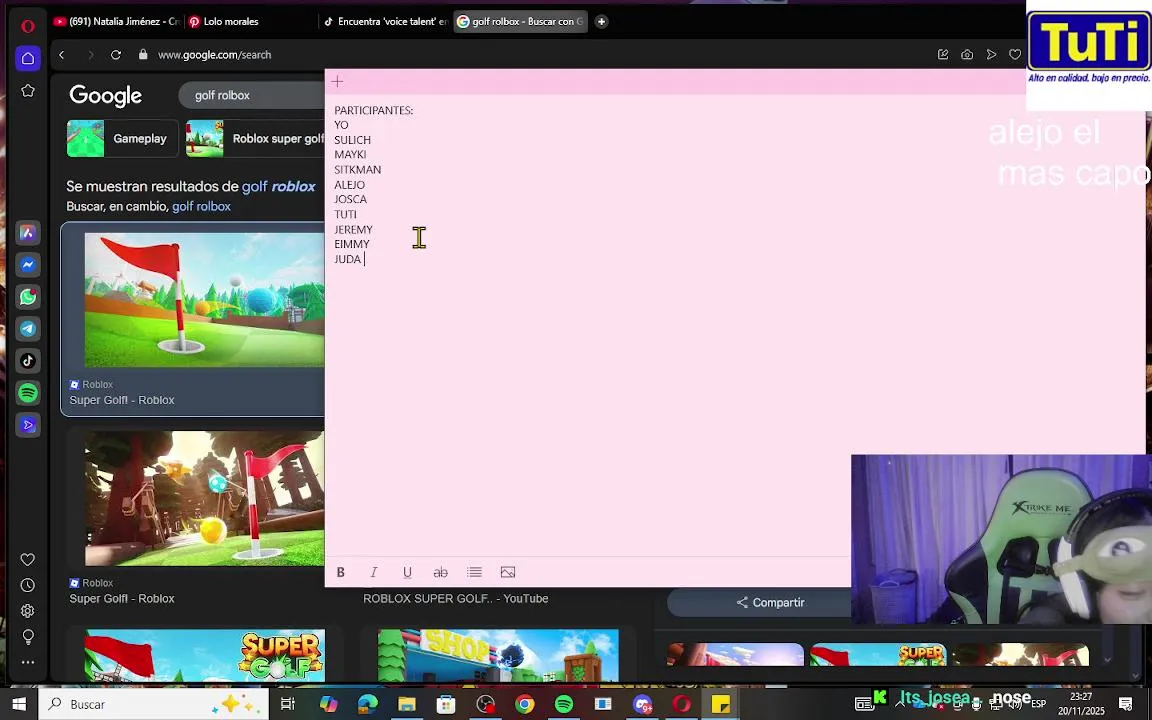Screen dimensions: 1152x720
Task: Open the Opera main menu logo
Action: coord(28,26)
